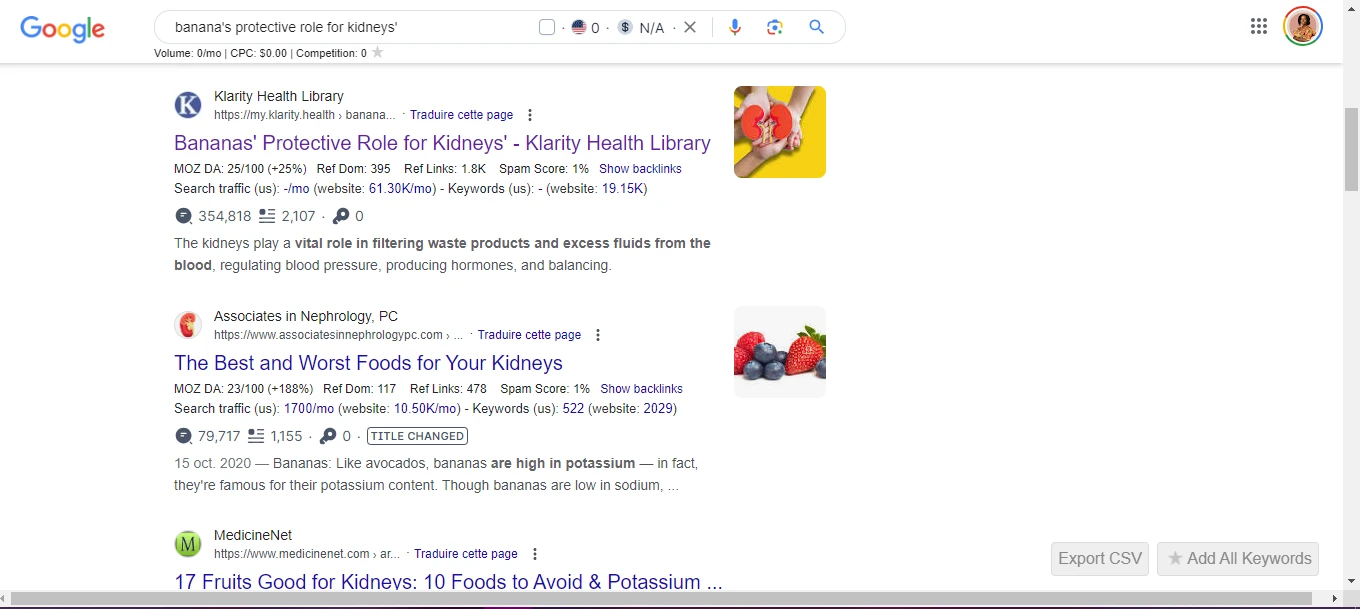
Task: Show backlinks for Associates in Nephrology result
Action: tap(641, 389)
